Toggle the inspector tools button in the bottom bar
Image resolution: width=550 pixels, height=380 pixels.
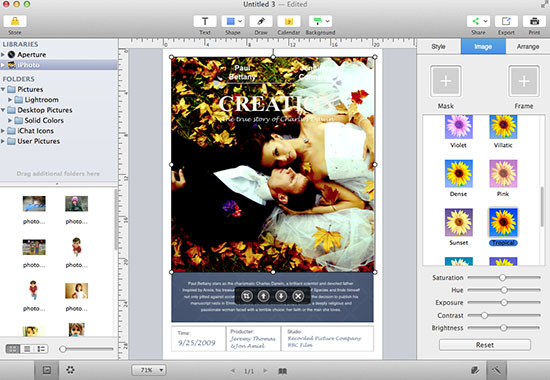point(497,370)
